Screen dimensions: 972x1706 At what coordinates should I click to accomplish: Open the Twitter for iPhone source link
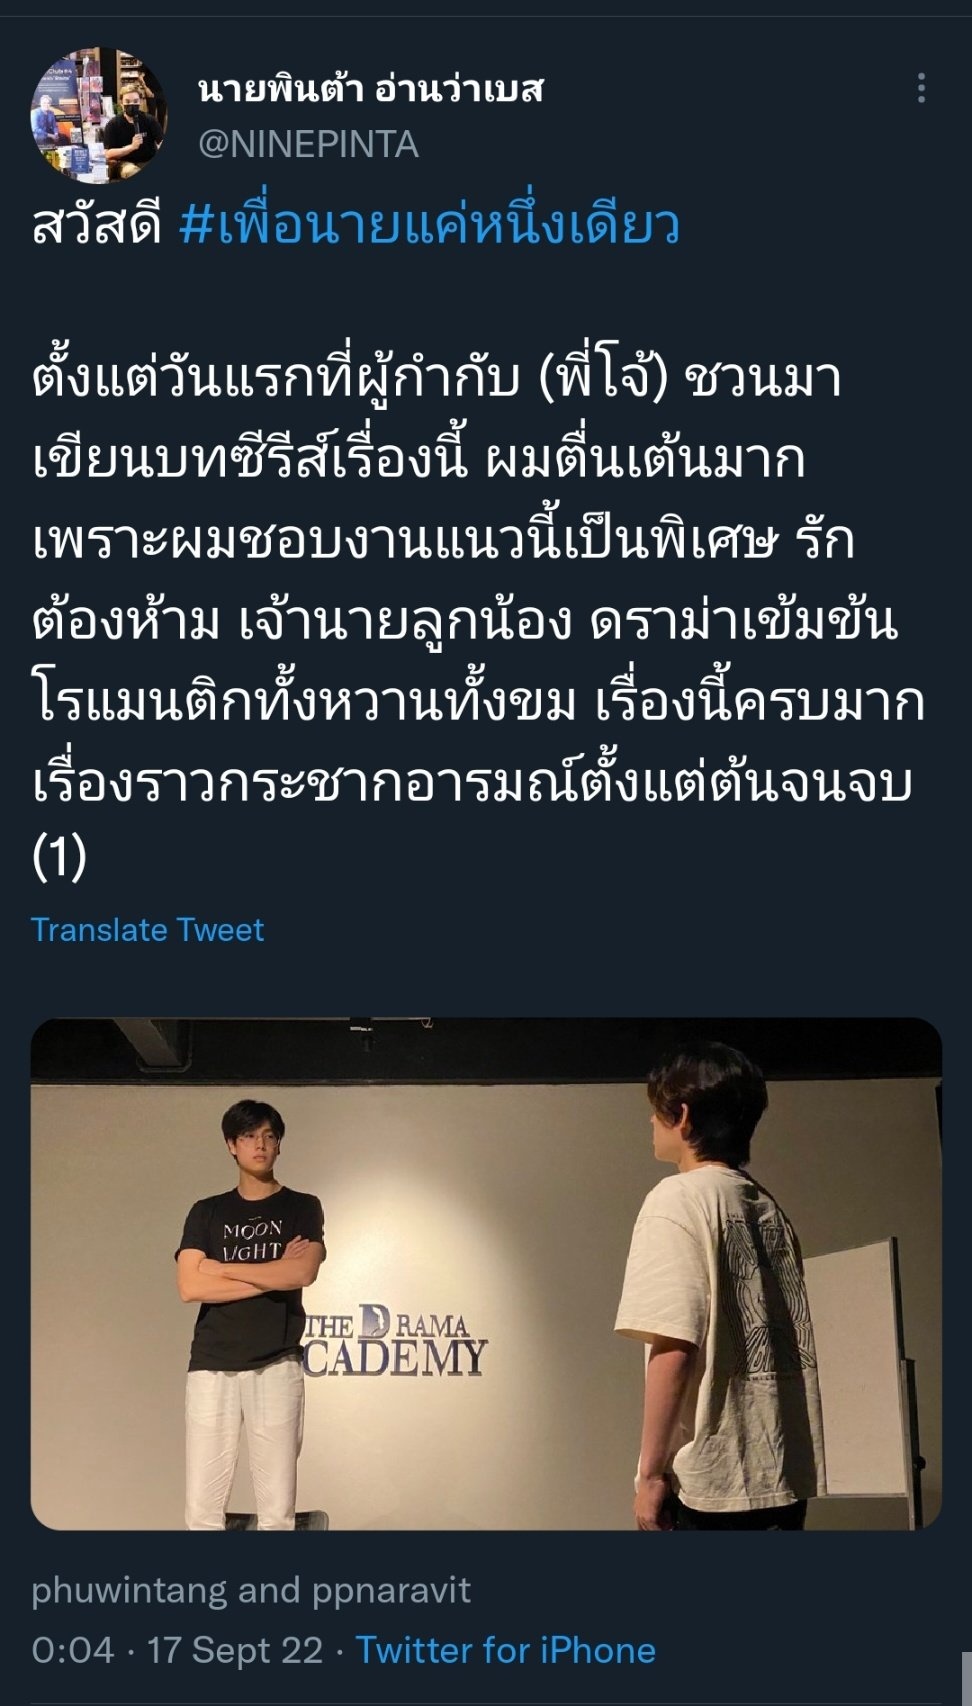click(x=506, y=1650)
